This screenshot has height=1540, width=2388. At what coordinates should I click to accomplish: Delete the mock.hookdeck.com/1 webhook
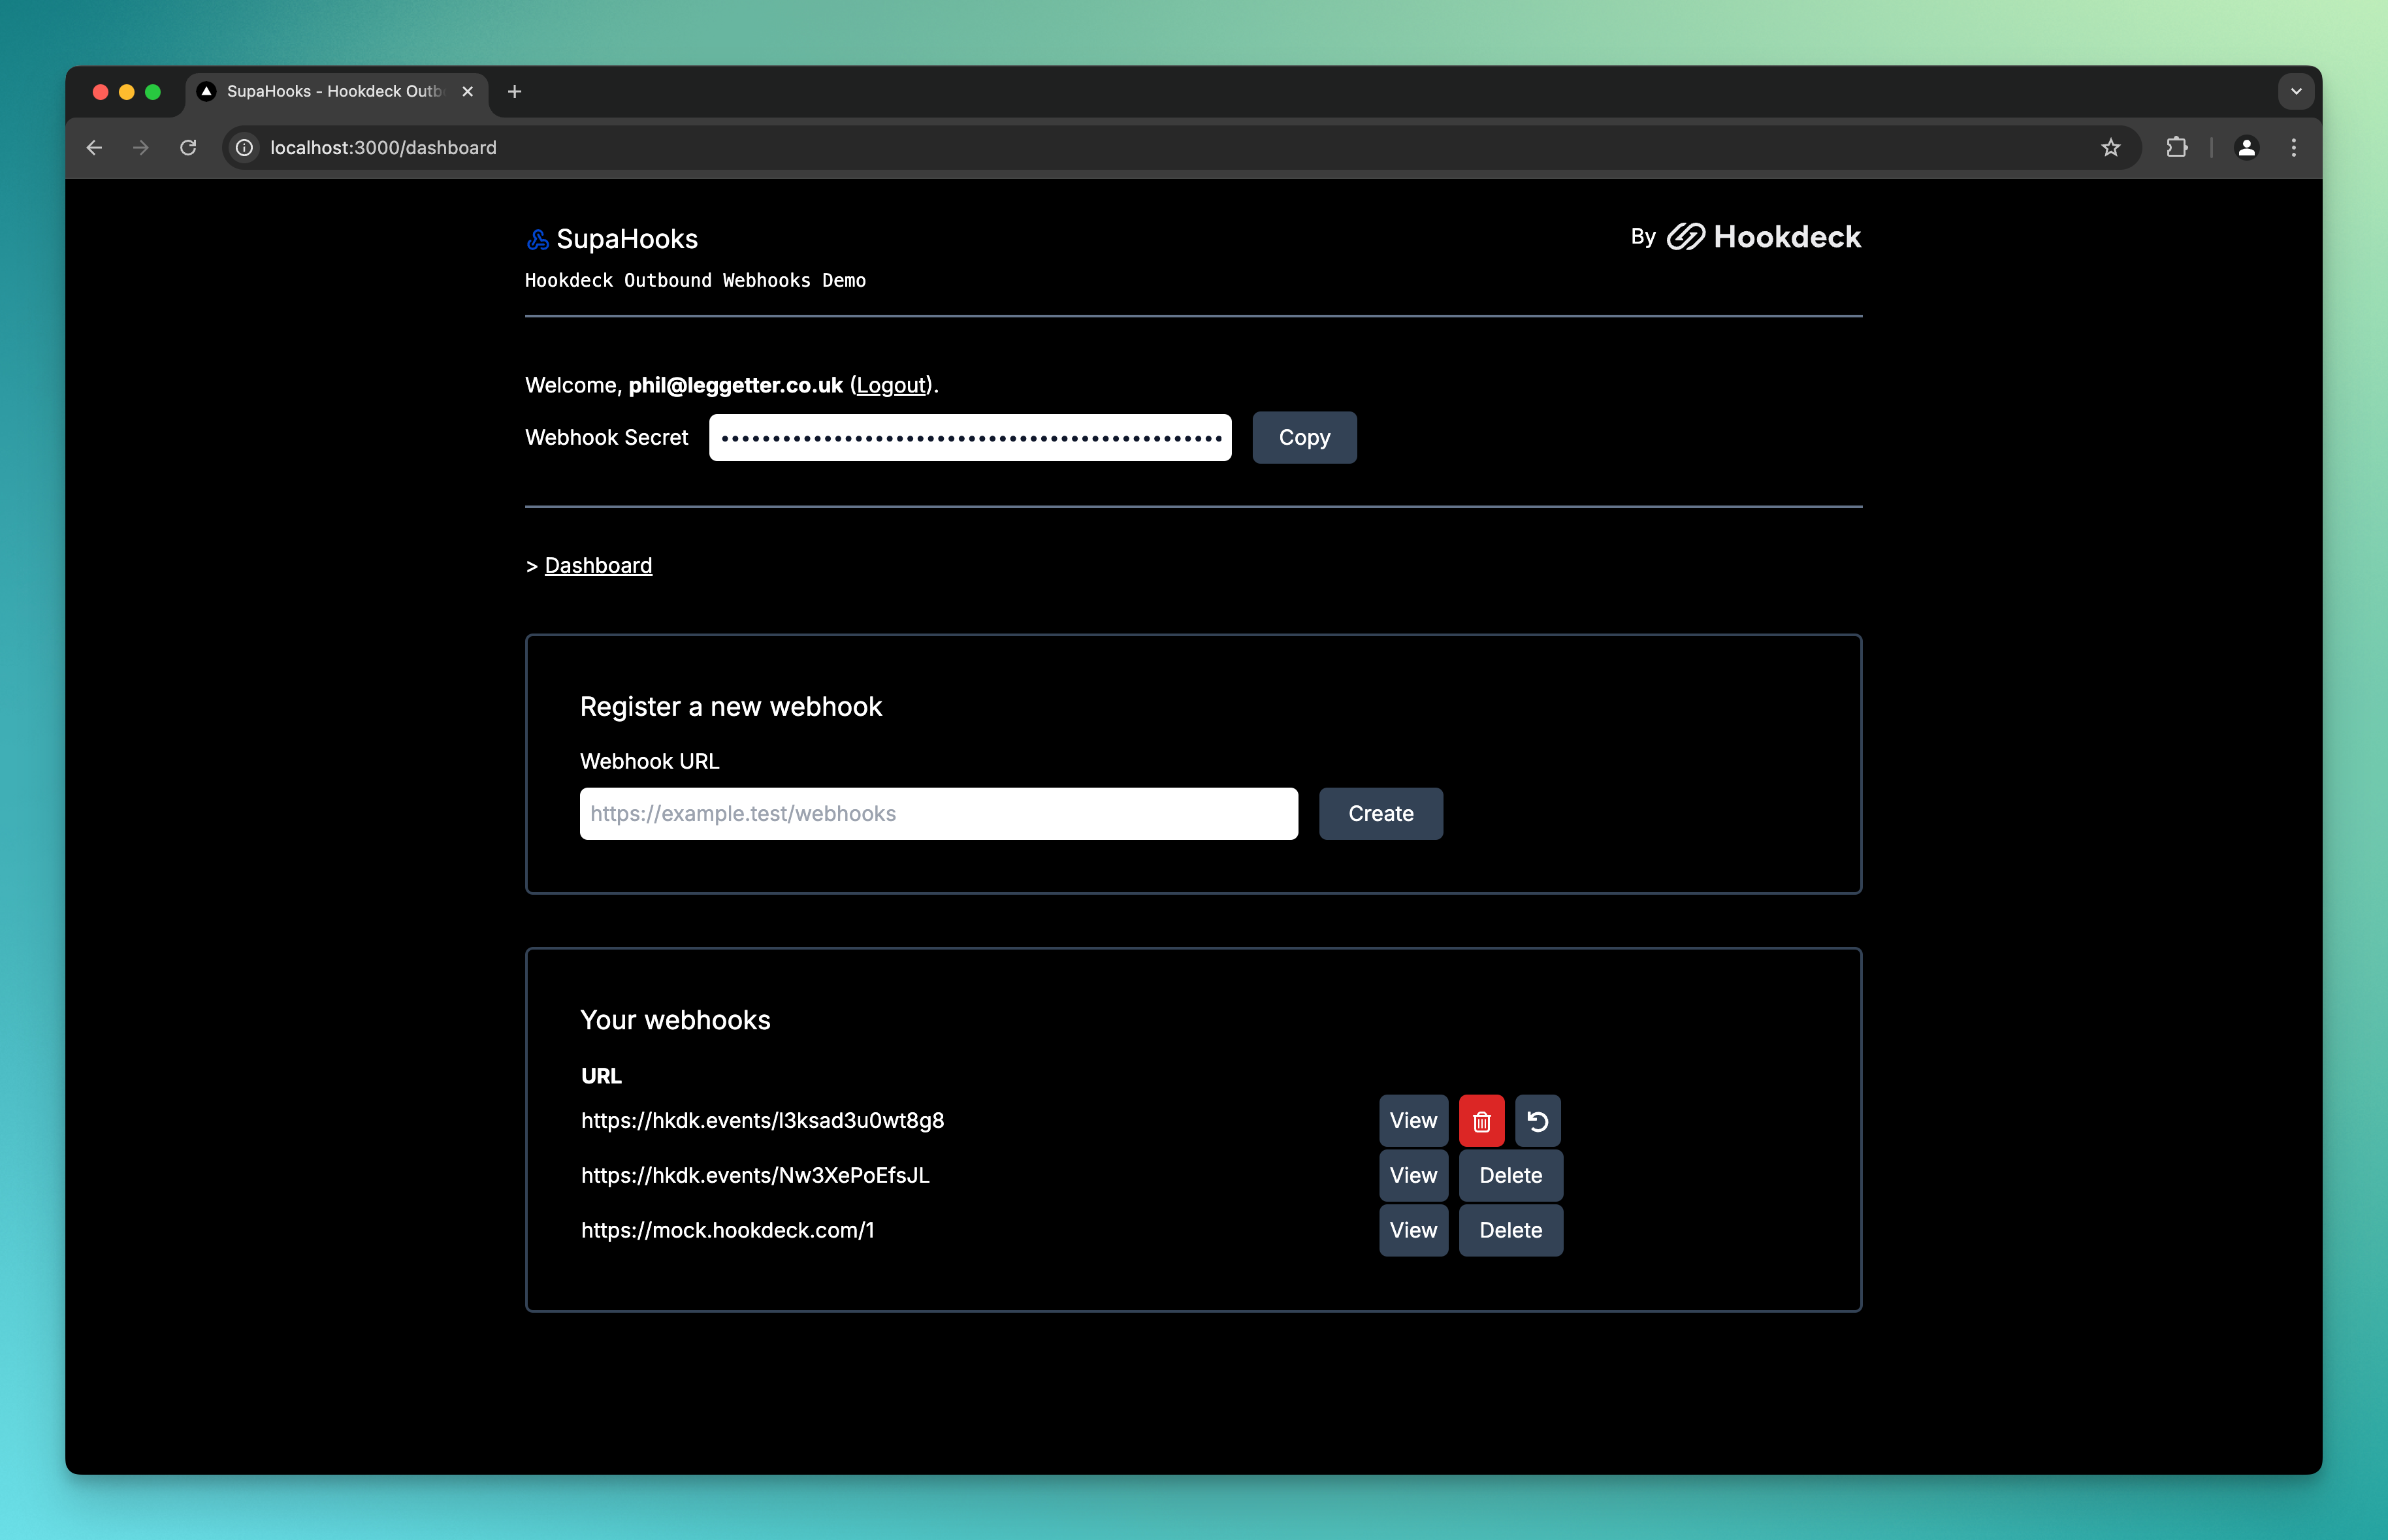click(x=1510, y=1230)
